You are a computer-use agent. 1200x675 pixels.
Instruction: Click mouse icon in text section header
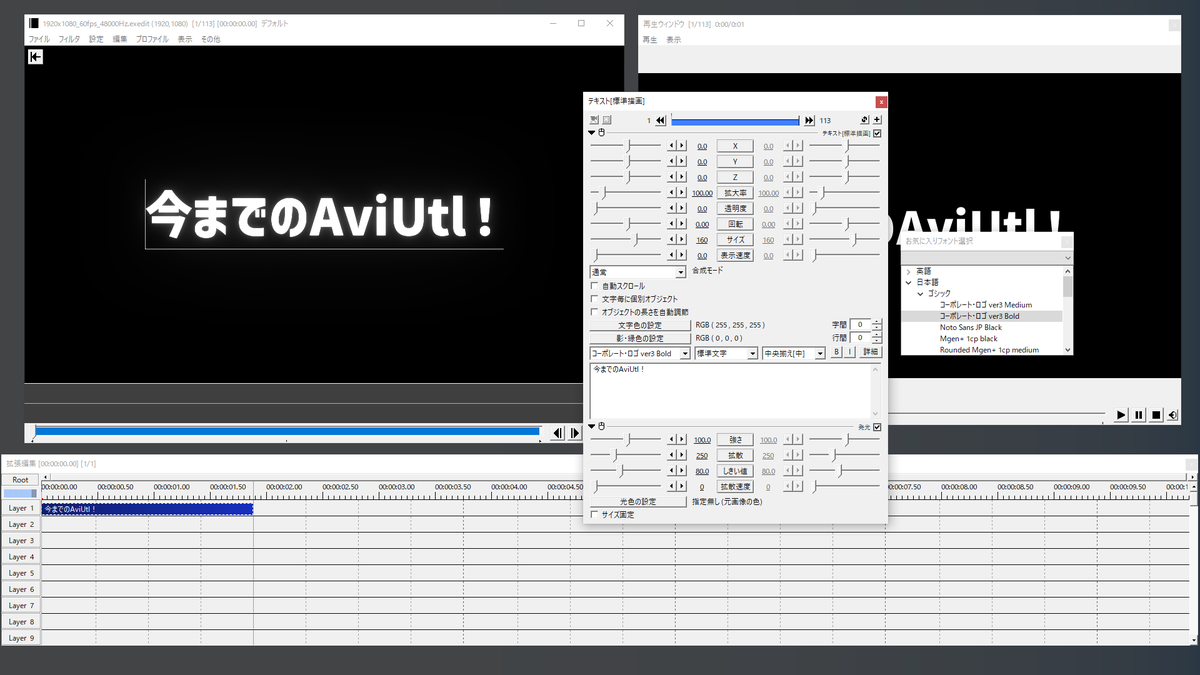[x=602, y=132]
